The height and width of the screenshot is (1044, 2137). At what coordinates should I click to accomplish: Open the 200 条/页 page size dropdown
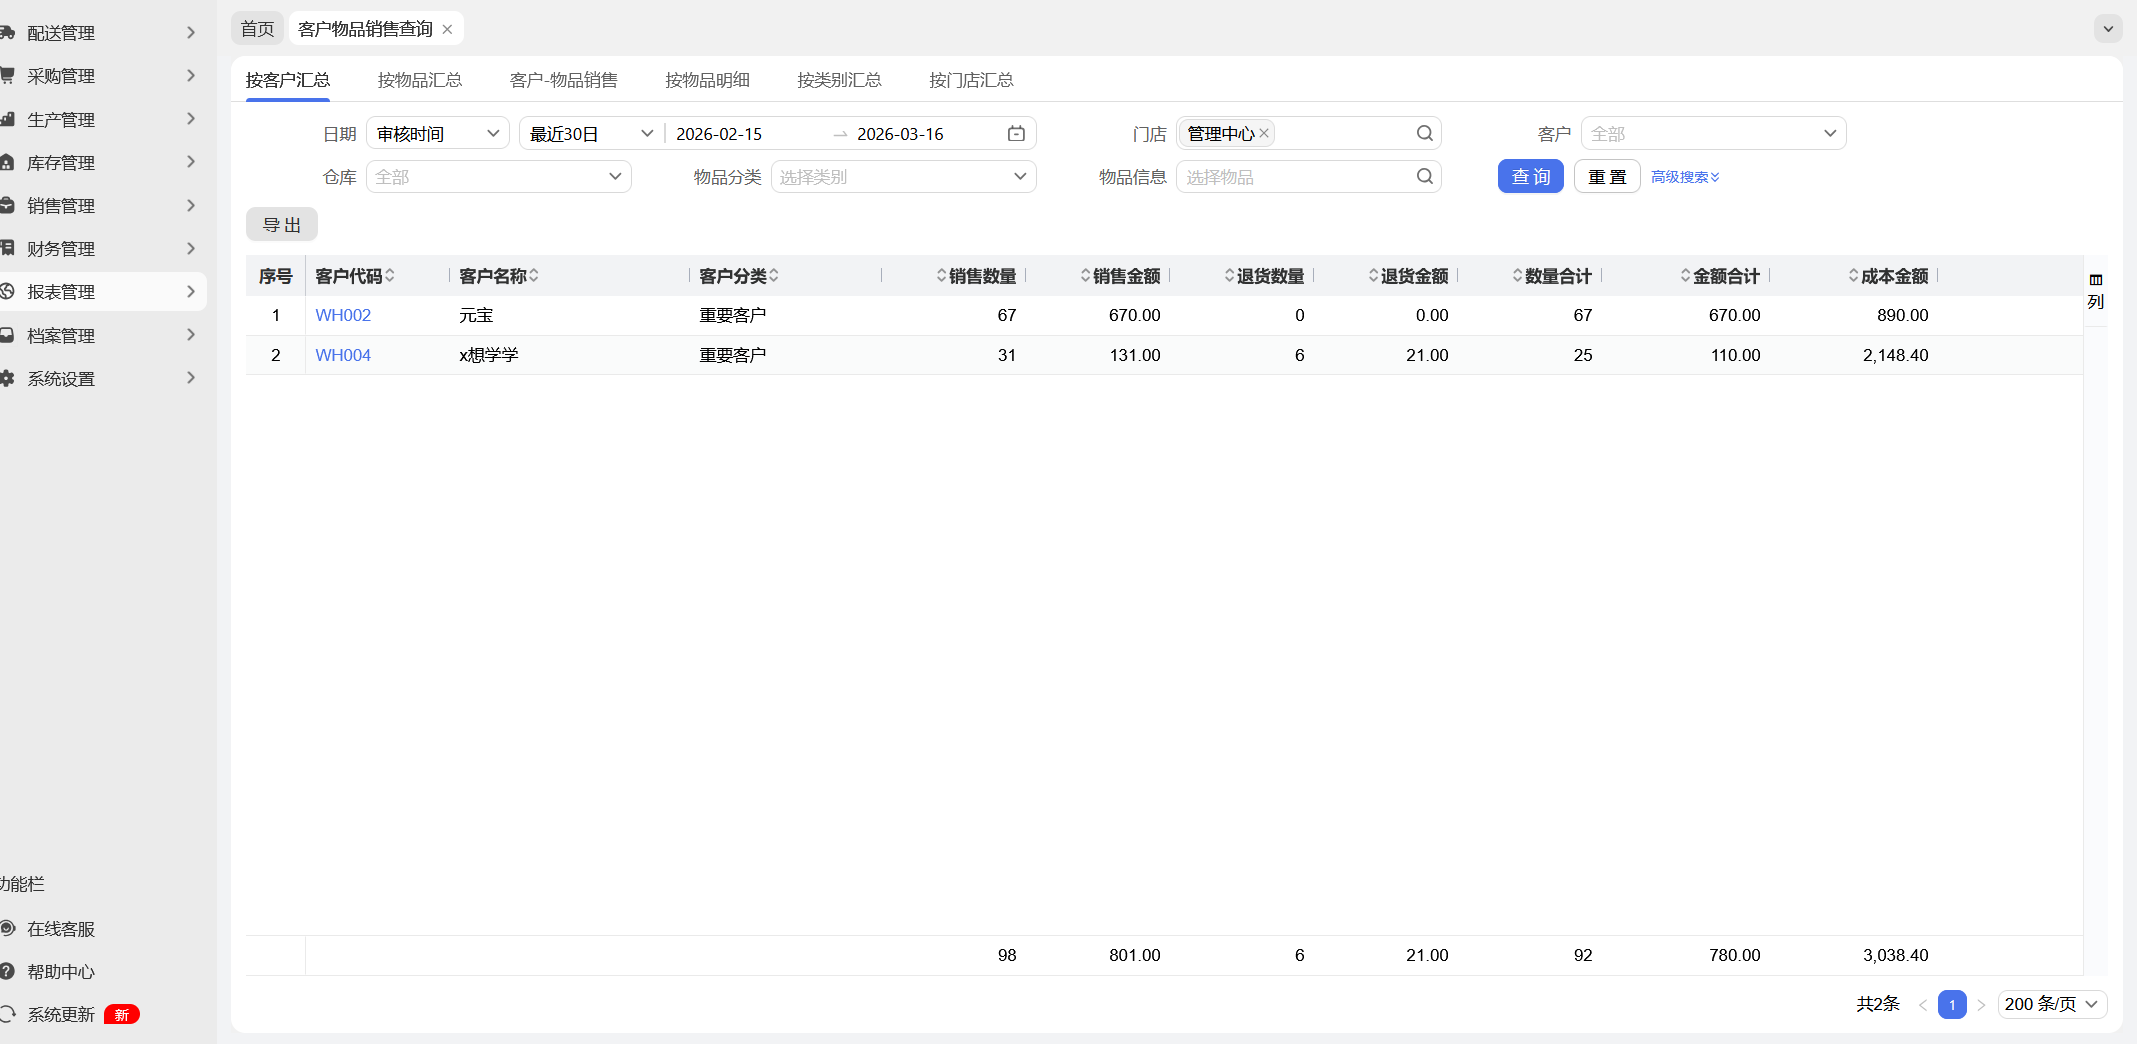[x=2051, y=1004]
